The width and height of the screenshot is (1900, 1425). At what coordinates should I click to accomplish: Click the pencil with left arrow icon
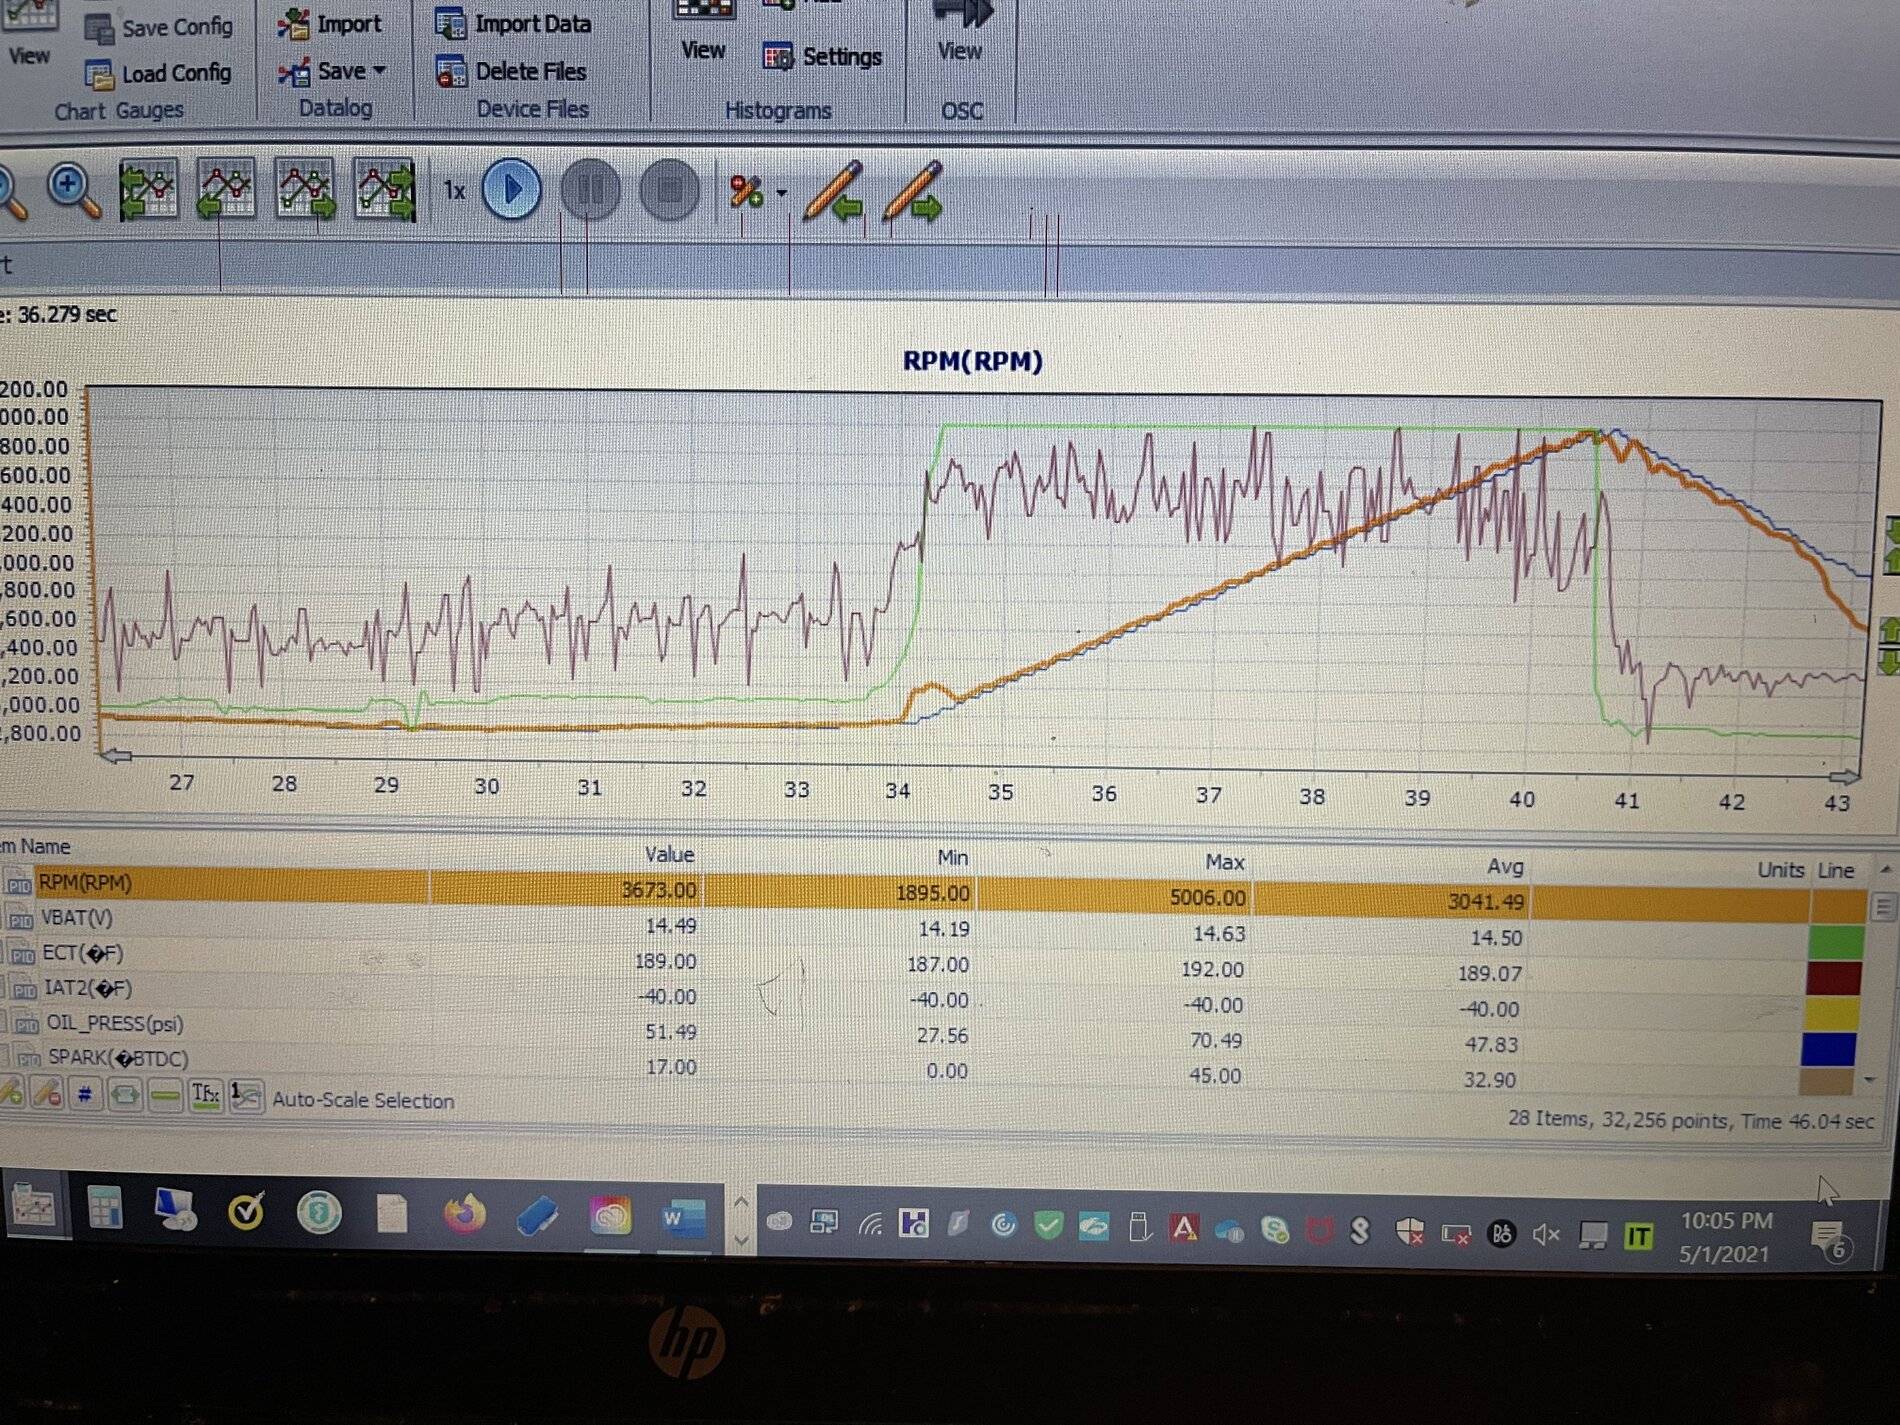tap(834, 190)
